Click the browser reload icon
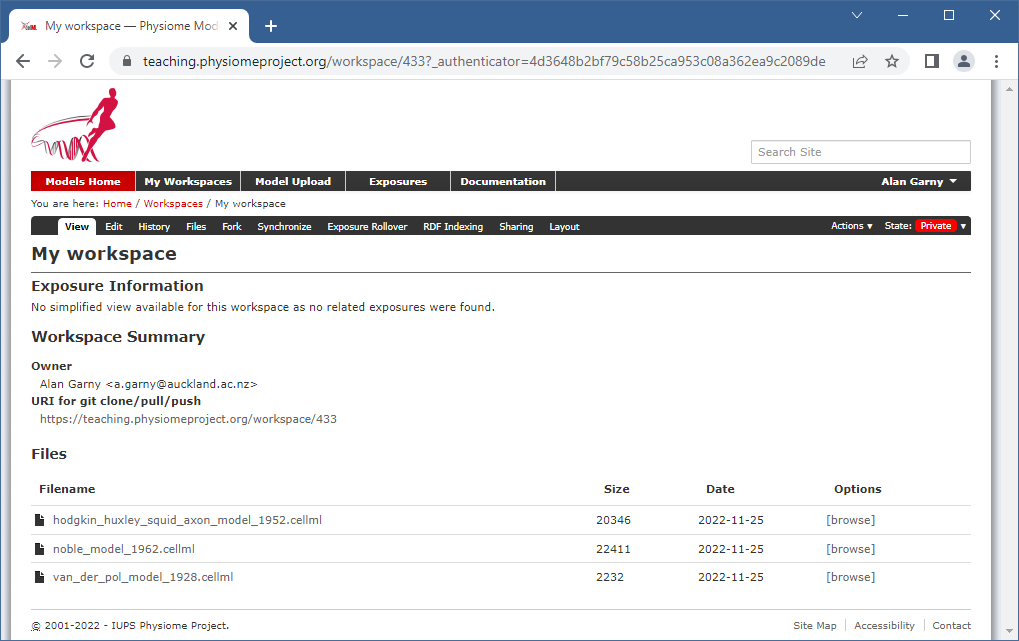The height and width of the screenshot is (641, 1019). pos(87,61)
